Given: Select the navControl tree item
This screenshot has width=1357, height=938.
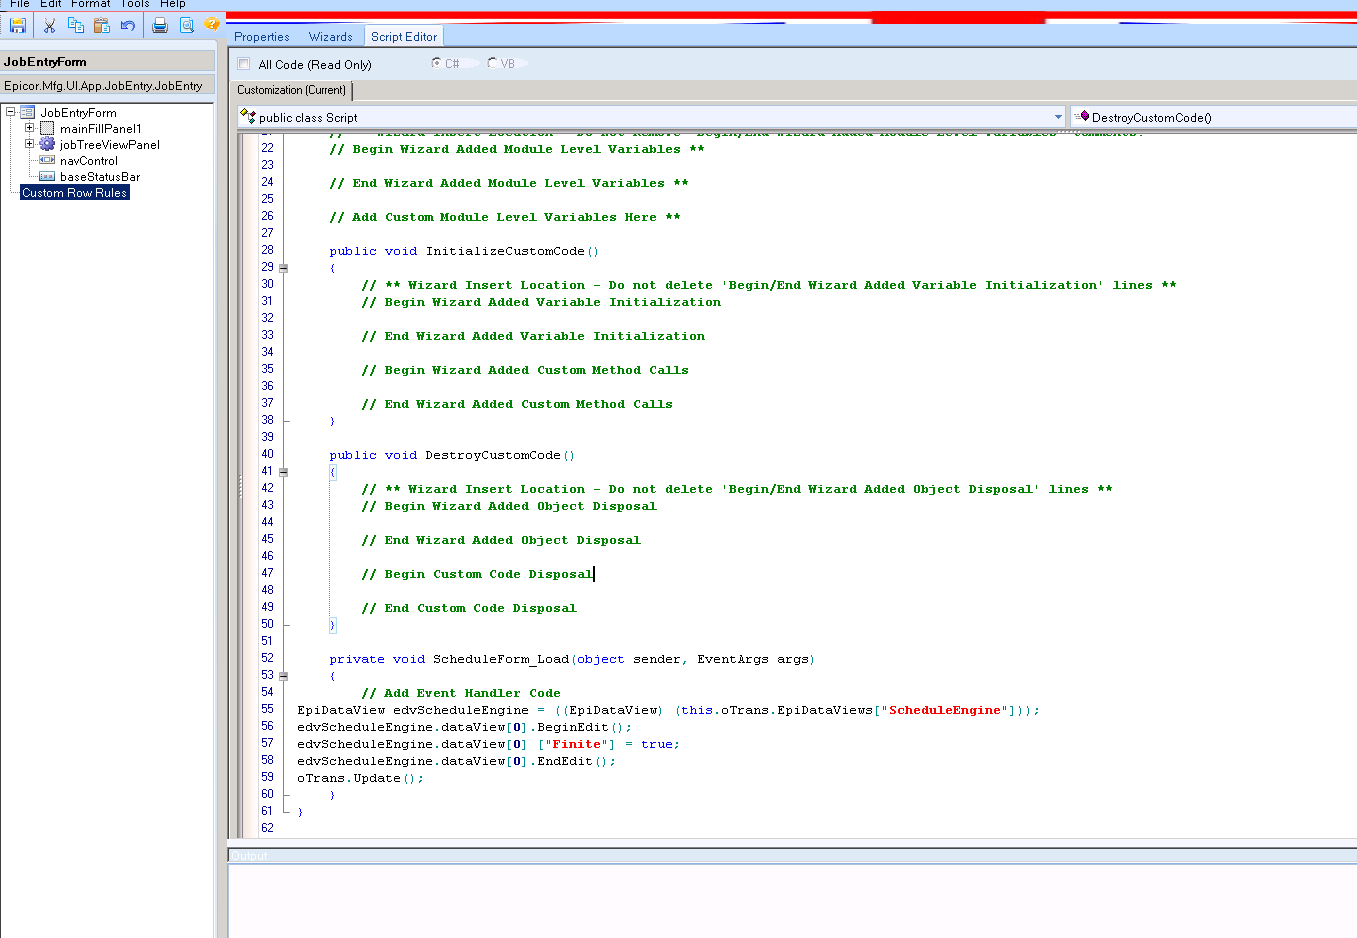Looking at the screenshot, I should coord(89,161).
